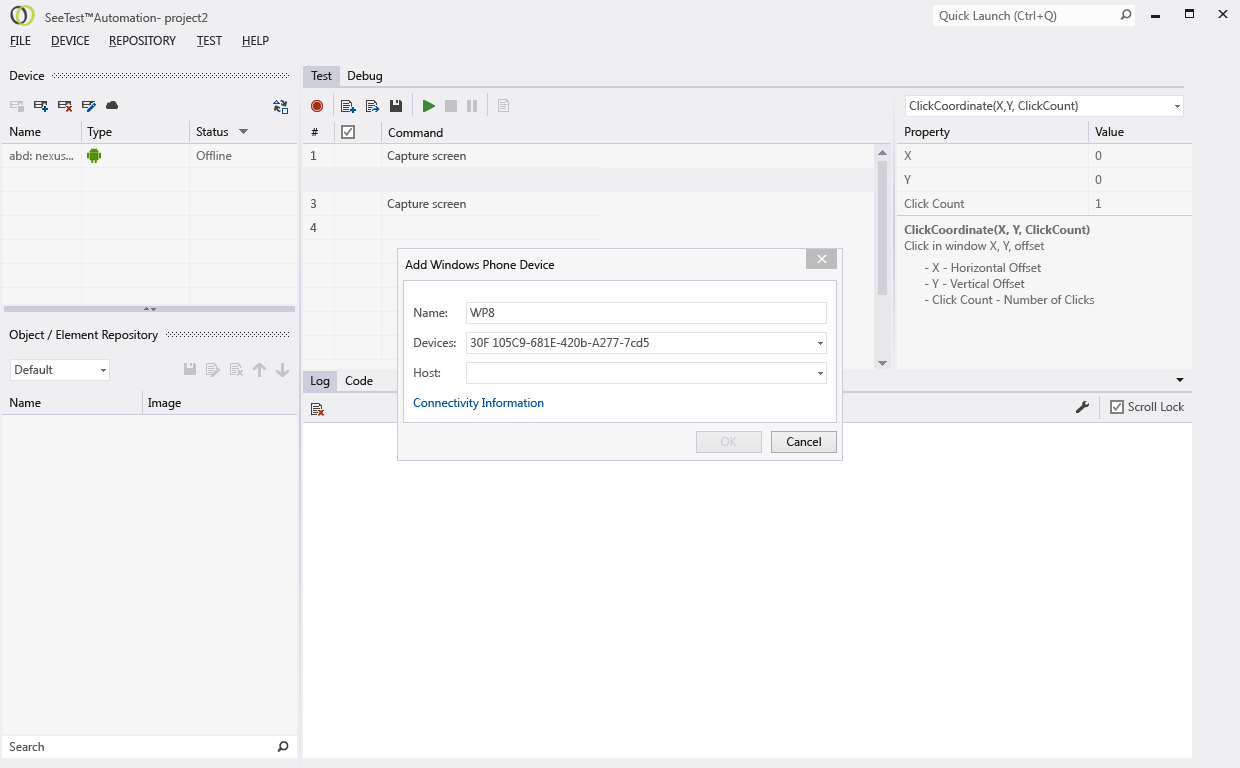Image resolution: width=1240 pixels, height=768 pixels.
Task: Click the Stop square button in Test toolbar
Action: coord(451,106)
